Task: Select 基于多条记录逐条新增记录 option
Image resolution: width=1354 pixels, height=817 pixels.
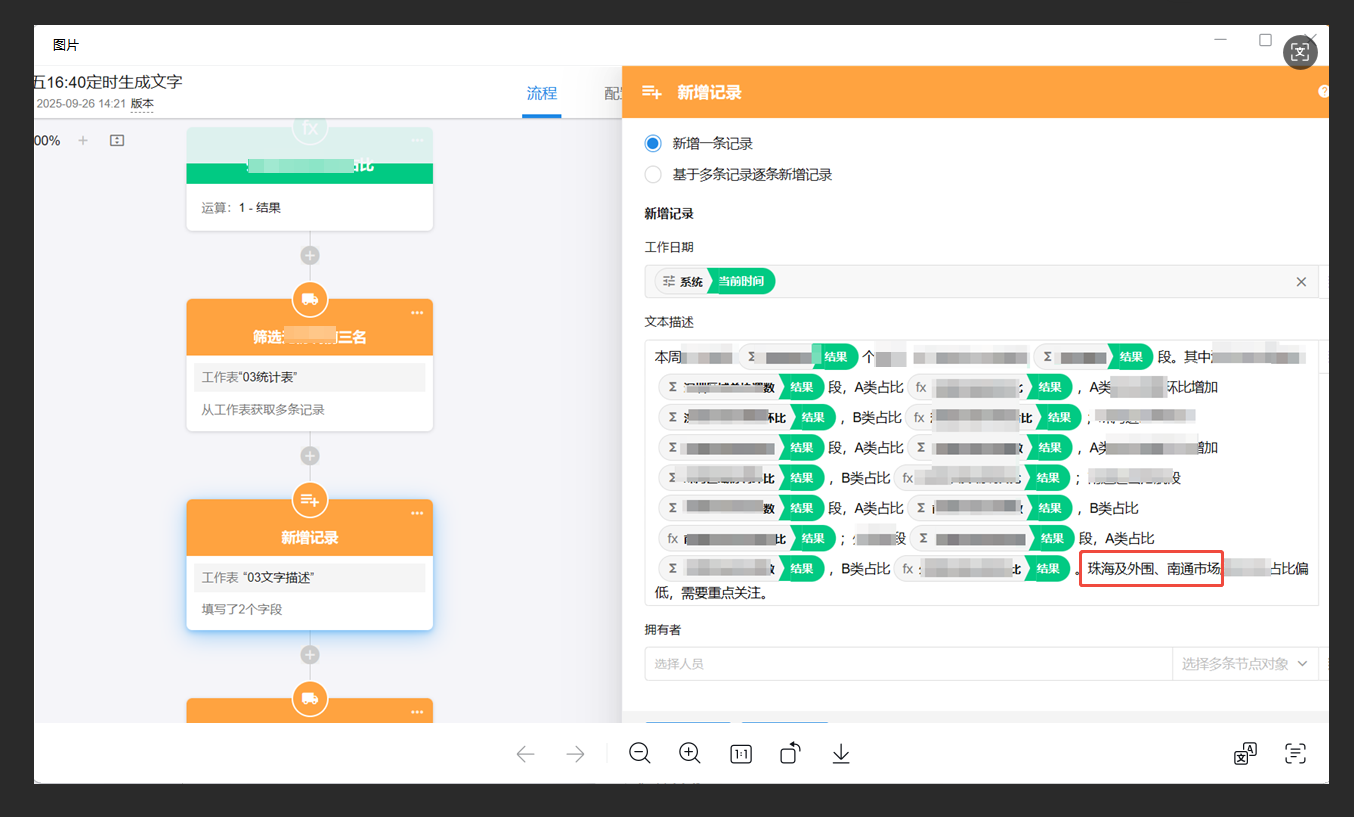Action: 653,173
